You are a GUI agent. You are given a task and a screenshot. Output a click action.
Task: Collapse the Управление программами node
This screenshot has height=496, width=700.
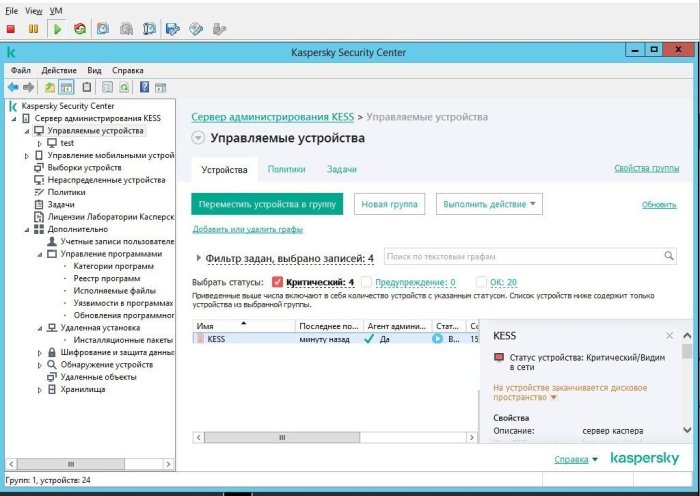pyautogui.click(x=39, y=254)
